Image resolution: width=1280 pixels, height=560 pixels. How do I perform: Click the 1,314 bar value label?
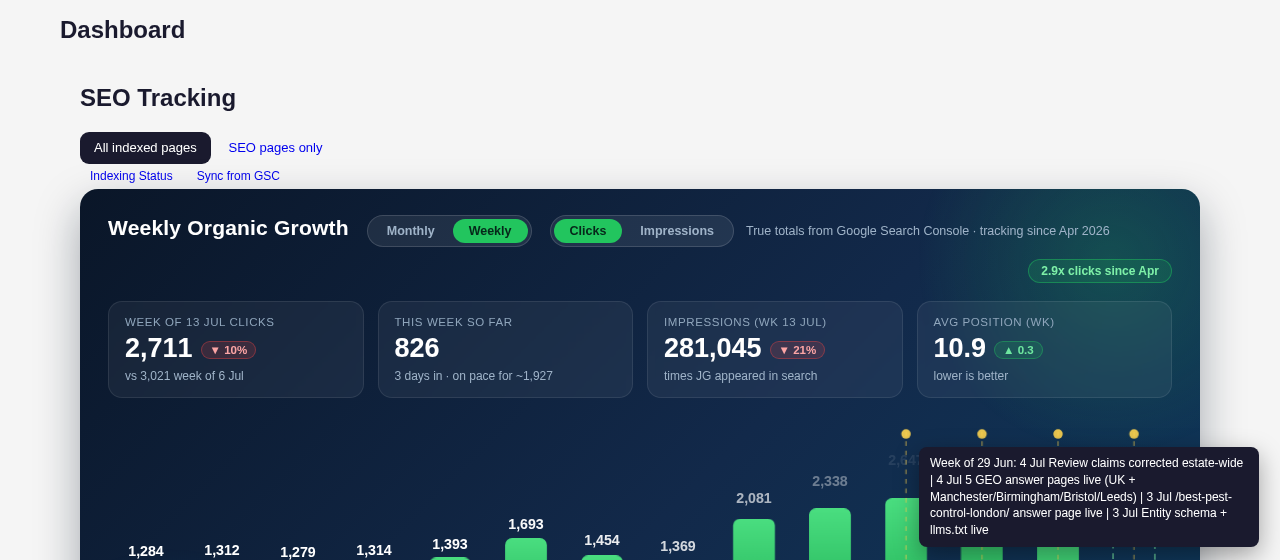tap(374, 550)
